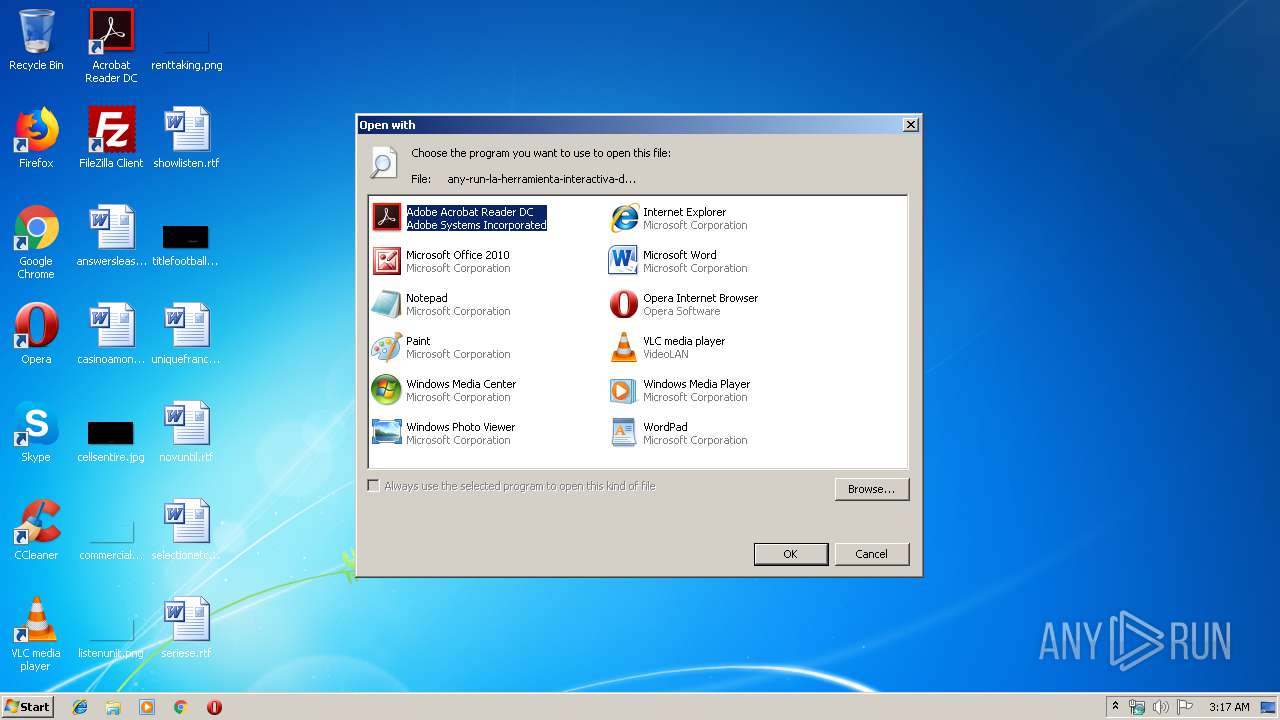Select the selectionetc... document on desktop

pyautogui.click(x=186, y=530)
